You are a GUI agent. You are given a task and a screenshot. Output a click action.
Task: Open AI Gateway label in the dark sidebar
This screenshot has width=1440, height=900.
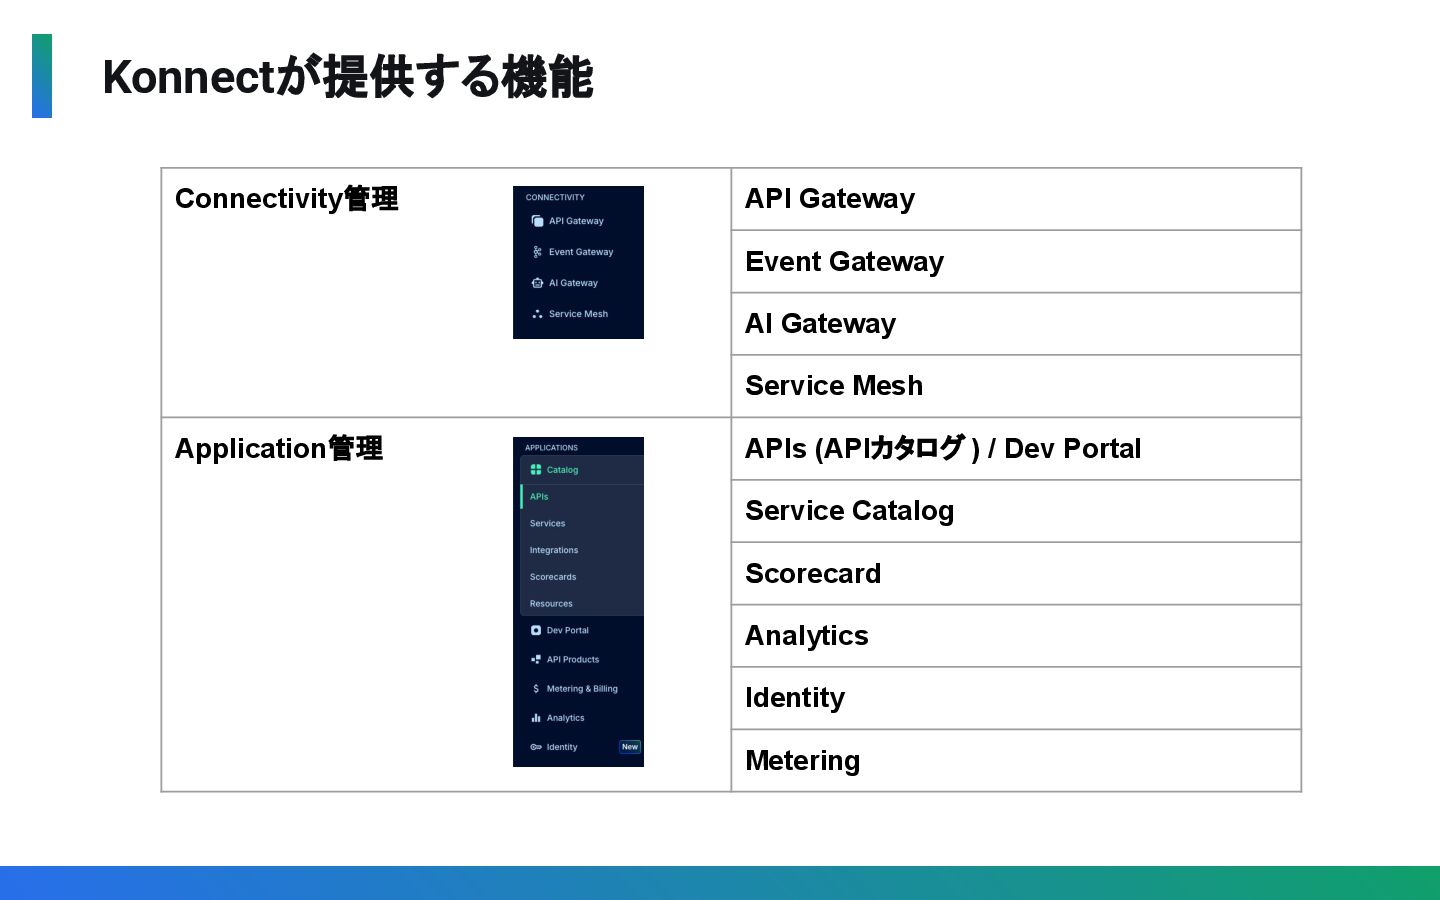coord(573,283)
